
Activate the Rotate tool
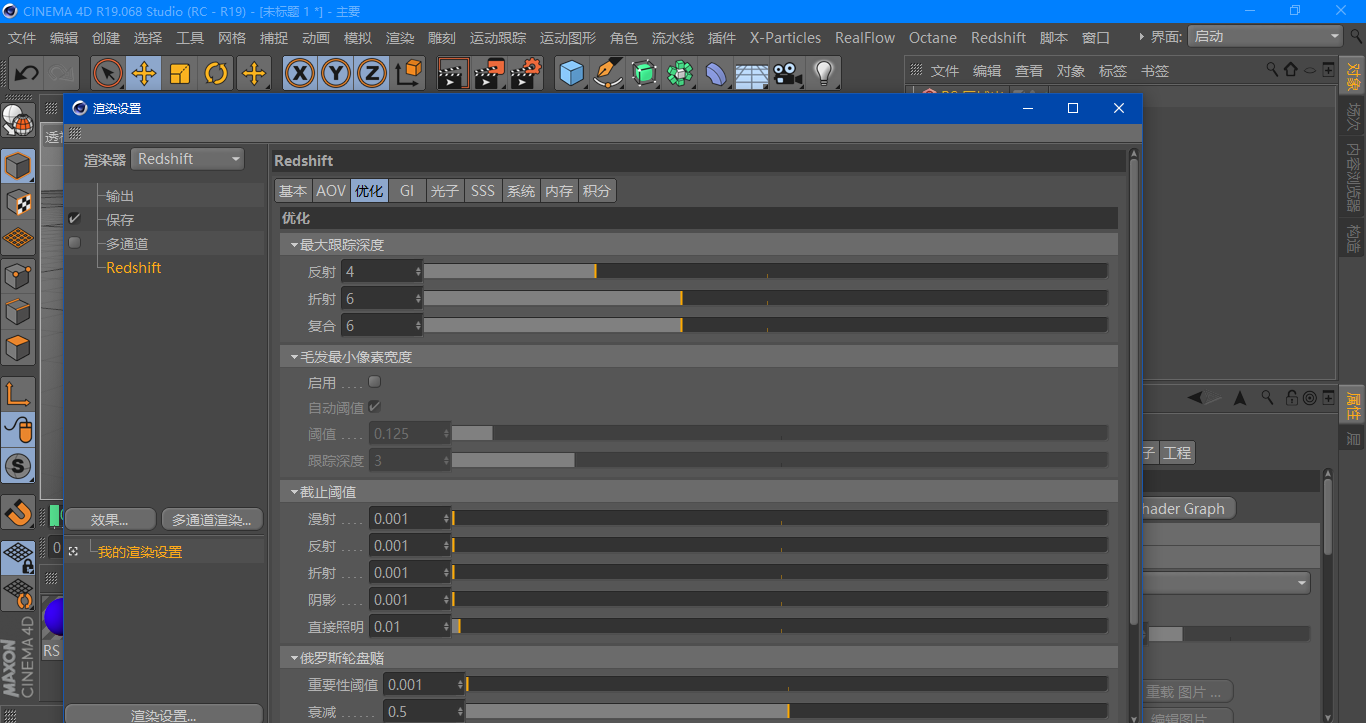coord(216,73)
